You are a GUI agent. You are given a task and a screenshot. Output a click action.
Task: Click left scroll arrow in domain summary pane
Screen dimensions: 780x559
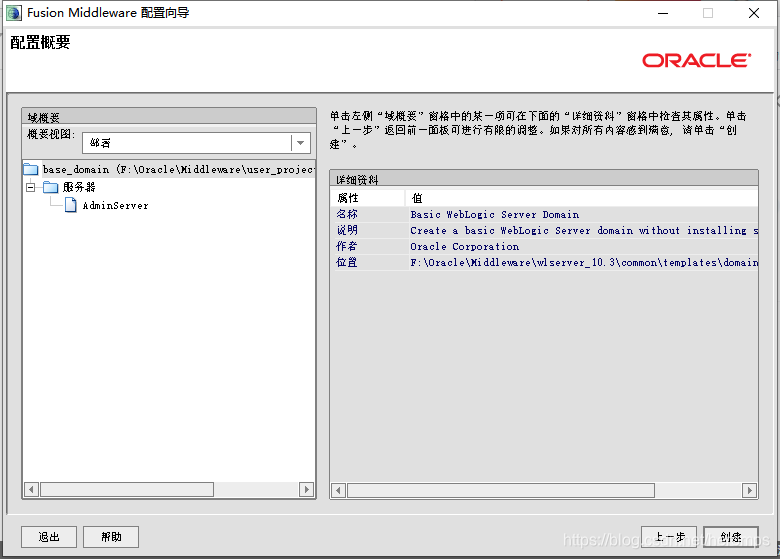pos(31,489)
